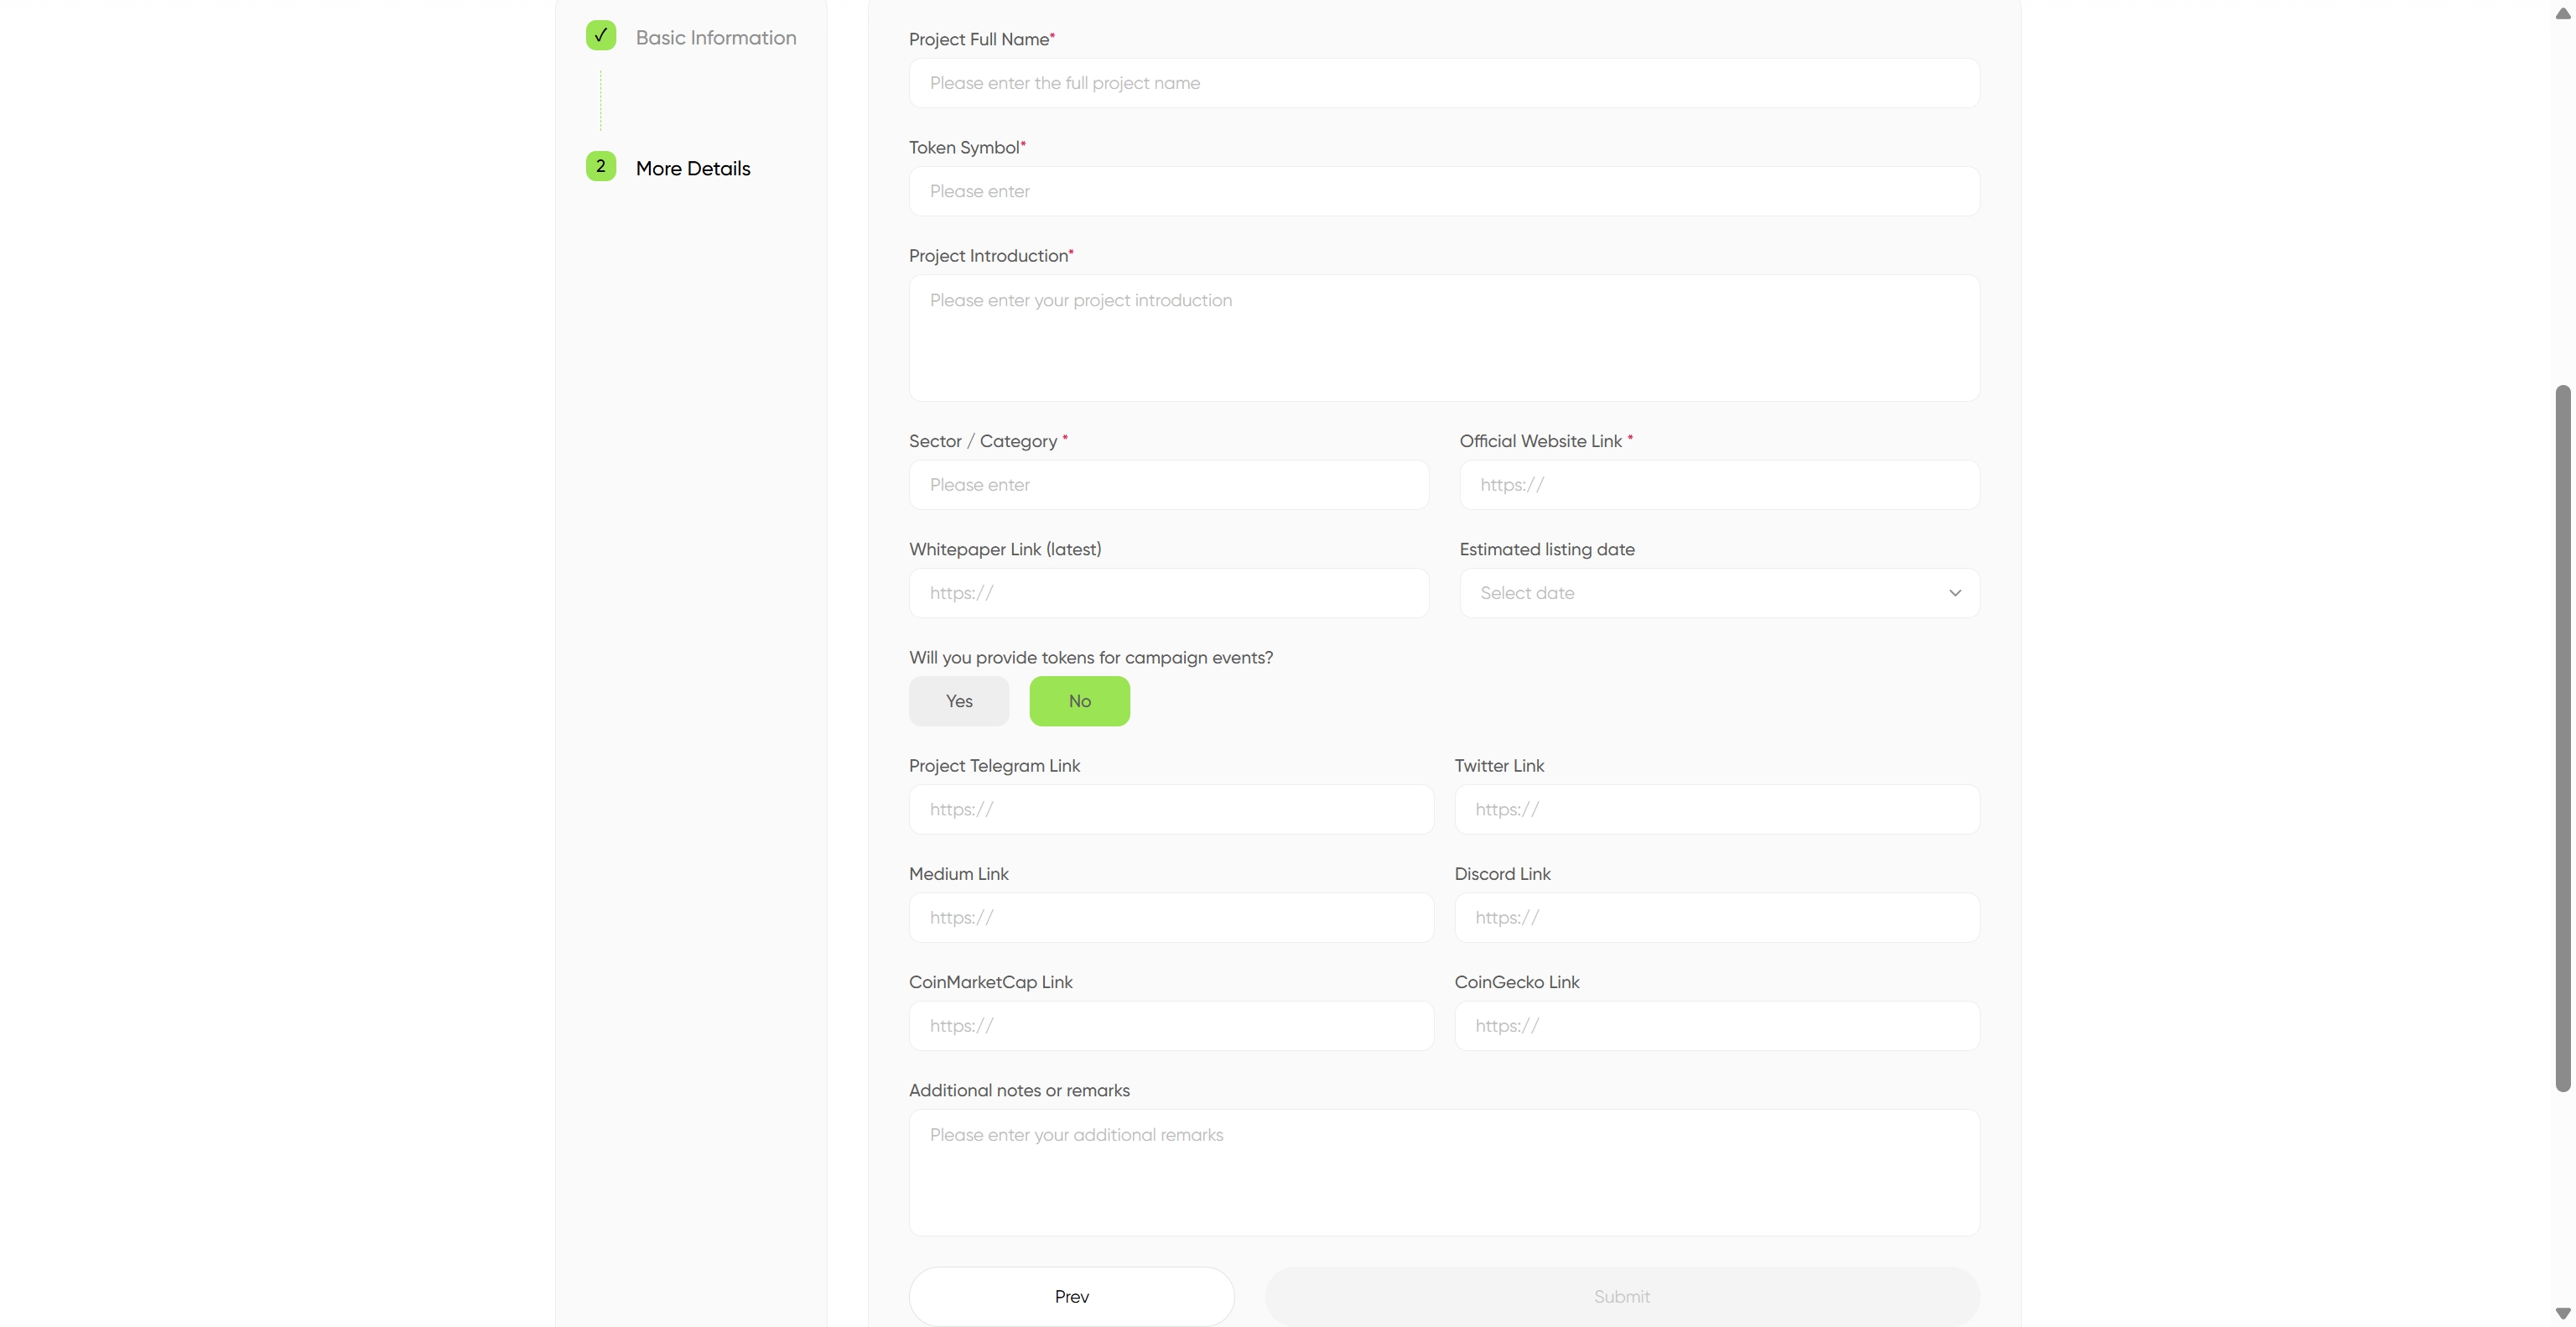The image size is (2576, 1327).
Task: Click the "Estimated listing date" label
Action: (x=1547, y=549)
